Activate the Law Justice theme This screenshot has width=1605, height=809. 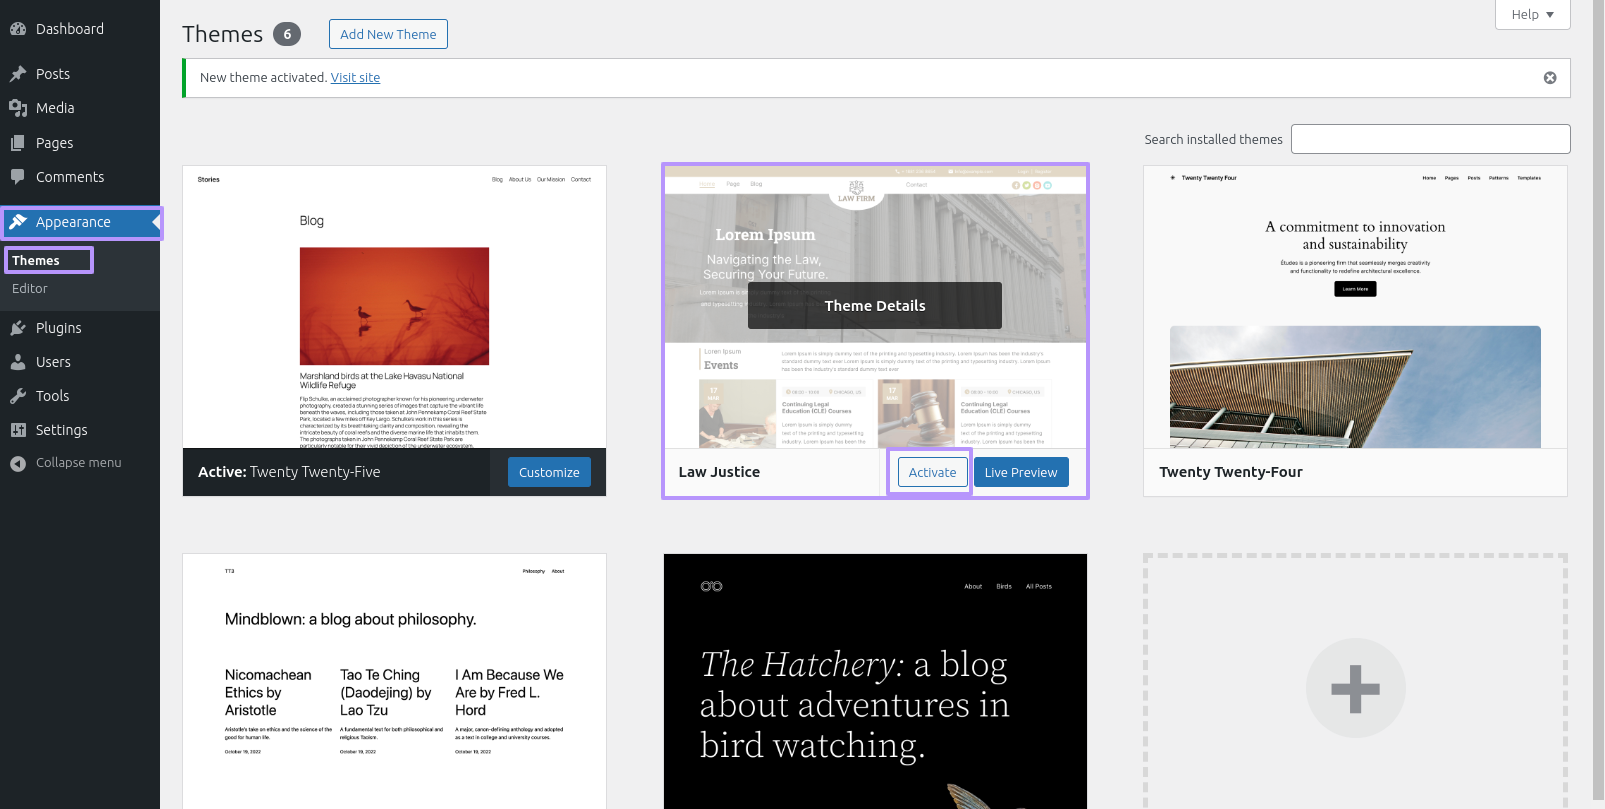(x=932, y=472)
